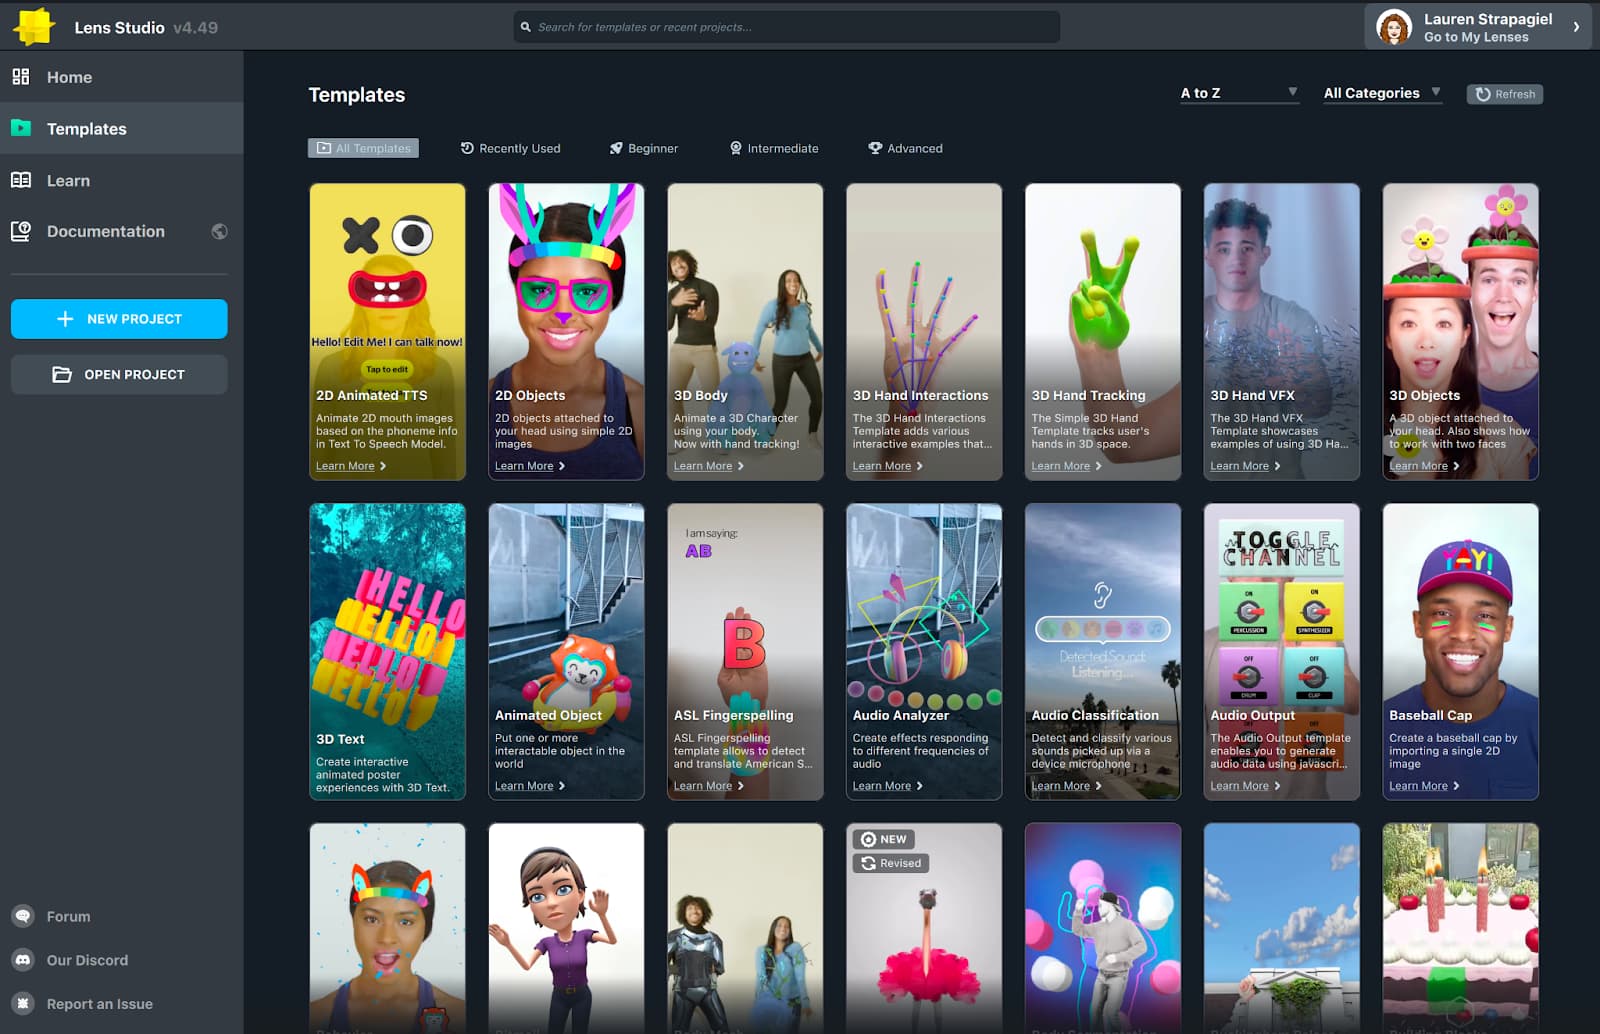Screen dimensions: 1600x1034
Task: Expand the account menu chevron
Action: coord(1576,27)
